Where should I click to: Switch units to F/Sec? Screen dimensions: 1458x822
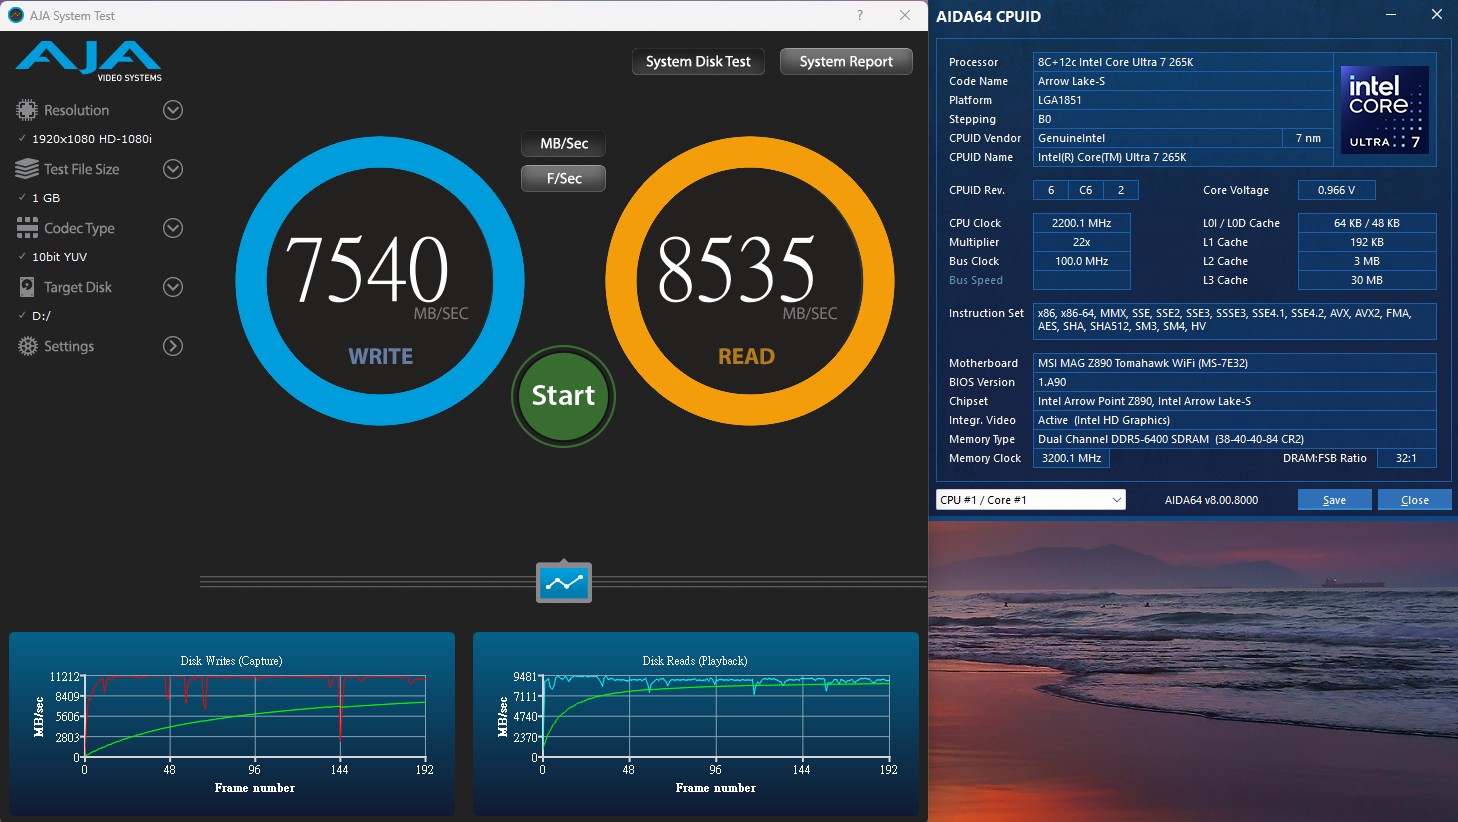[x=563, y=178]
